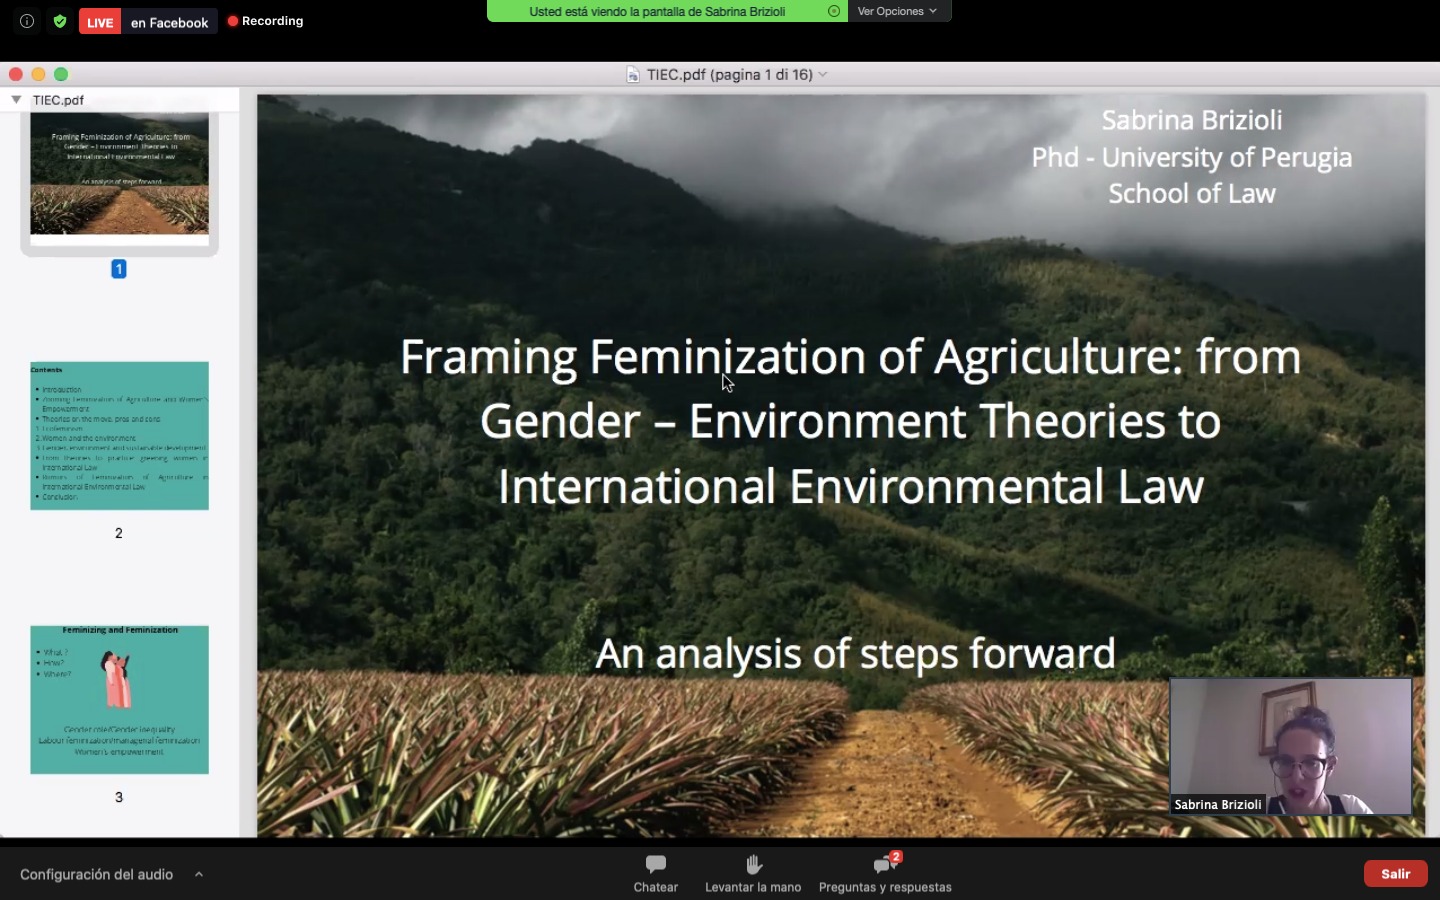Collapse the TIEC.pdf sidebar disclosure triangle
1440x900 pixels.
pyautogui.click(x=16, y=100)
